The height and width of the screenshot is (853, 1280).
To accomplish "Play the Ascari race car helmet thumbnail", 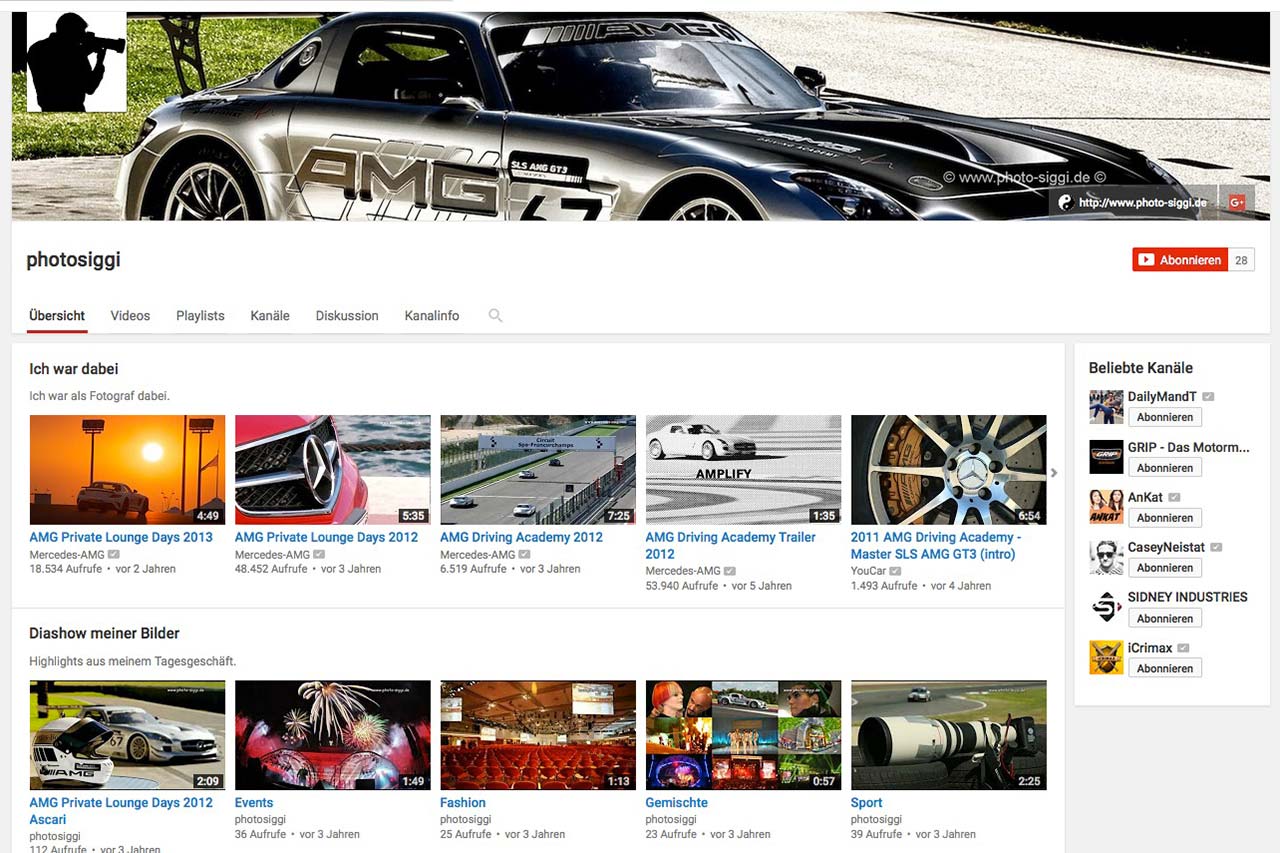I will coord(127,735).
